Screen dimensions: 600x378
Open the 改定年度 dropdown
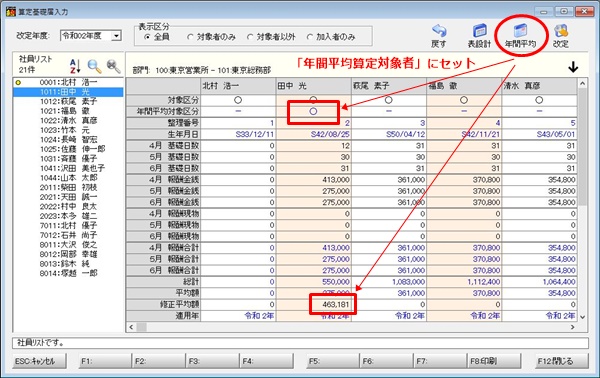click(116, 36)
